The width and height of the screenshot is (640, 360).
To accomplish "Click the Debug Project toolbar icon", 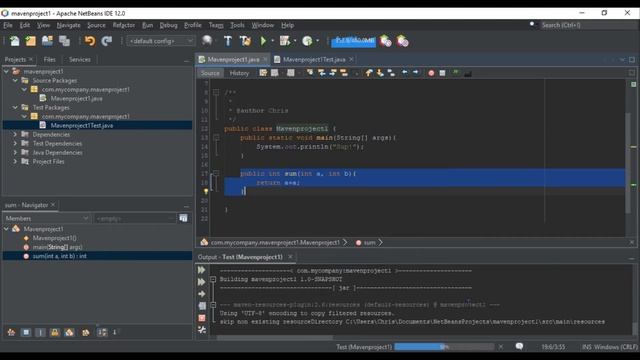I will (x=284, y=41).
